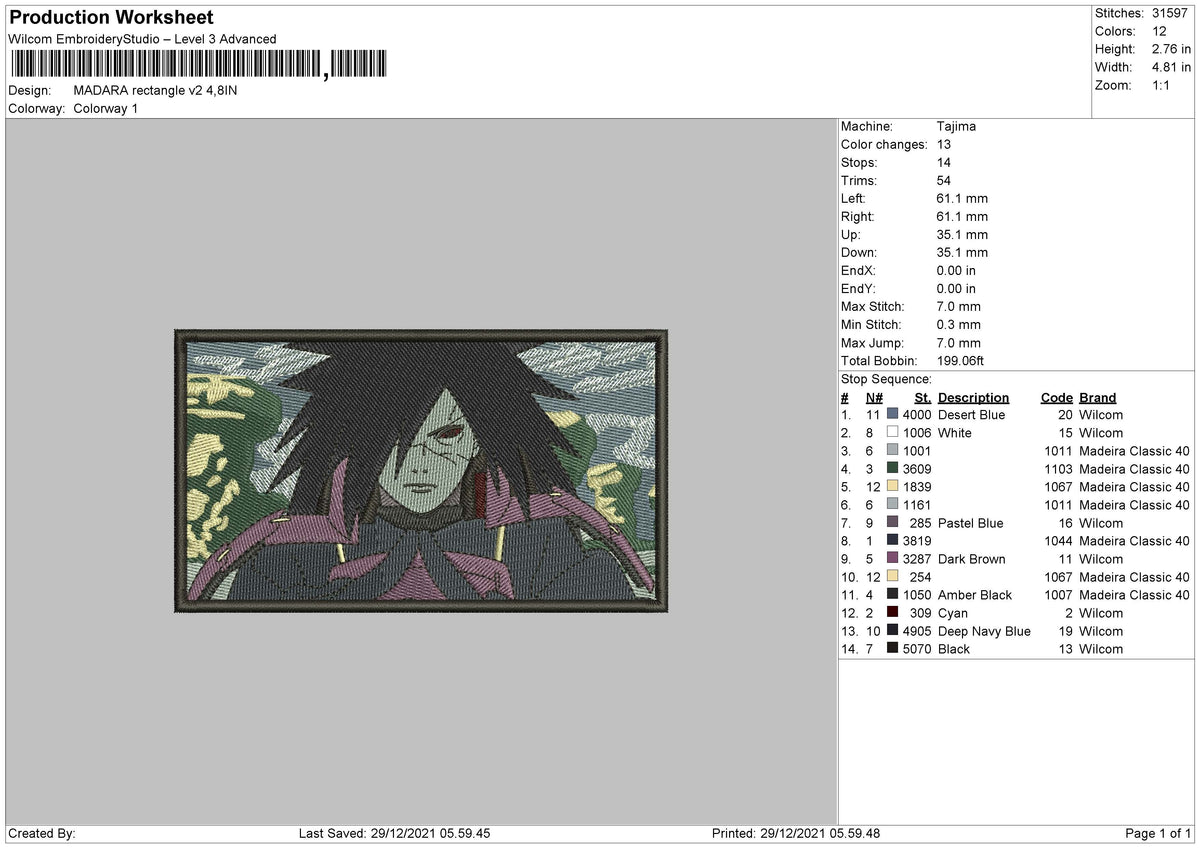
Task: Select the Colorway 1 label
Action: click(x=105, y=109)
